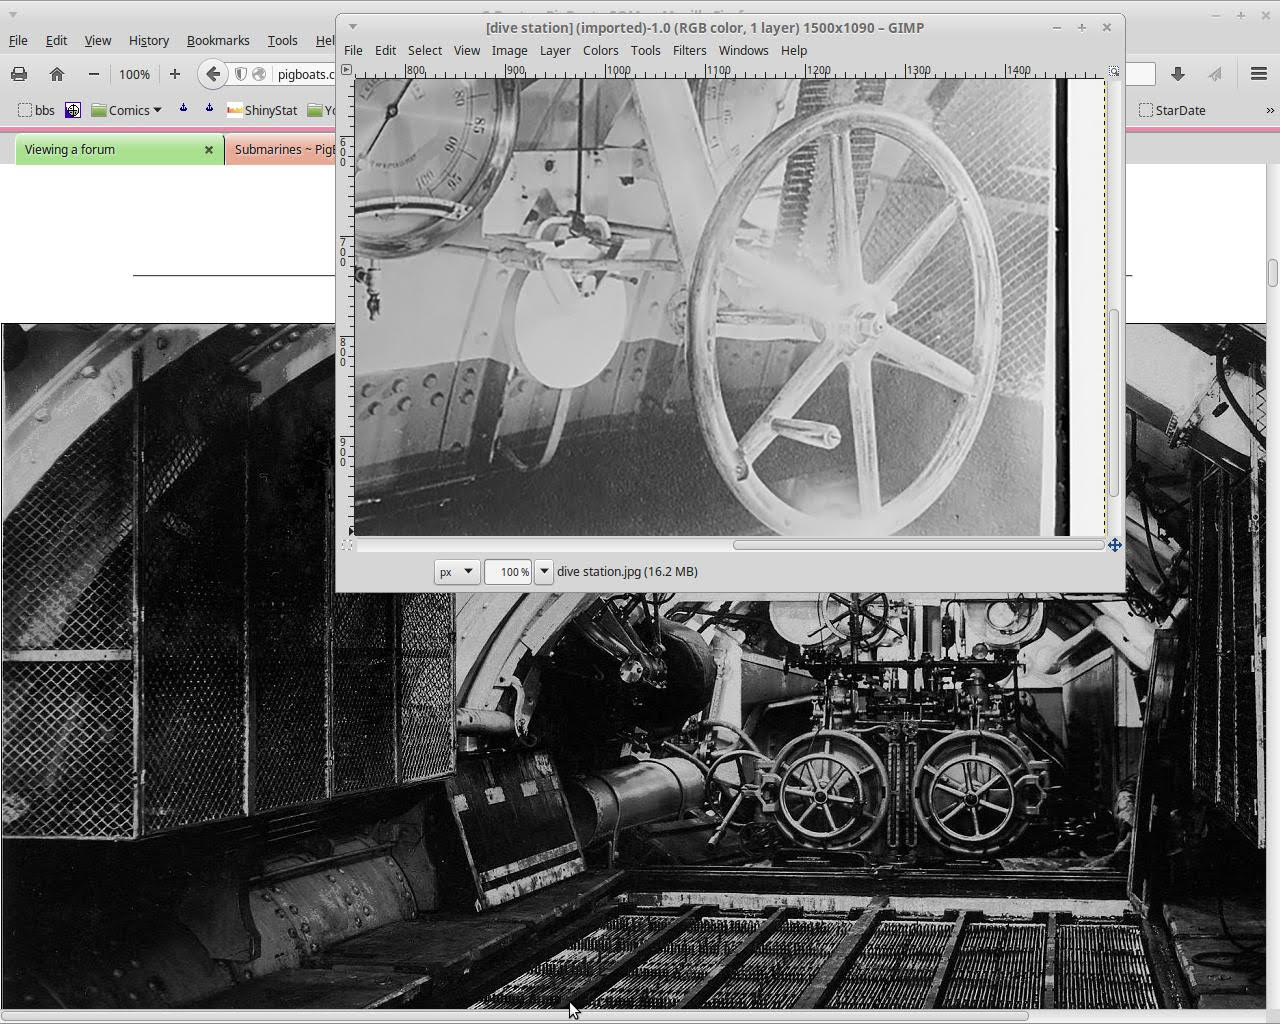
Task: Open the ShinyStat bookmark
Action: tap(262, 110)
